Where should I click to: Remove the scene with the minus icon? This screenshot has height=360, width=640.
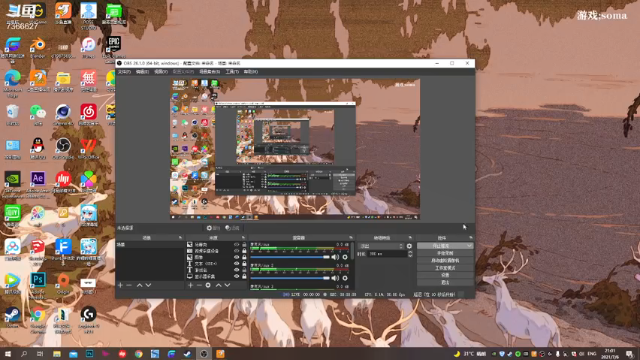129,285
